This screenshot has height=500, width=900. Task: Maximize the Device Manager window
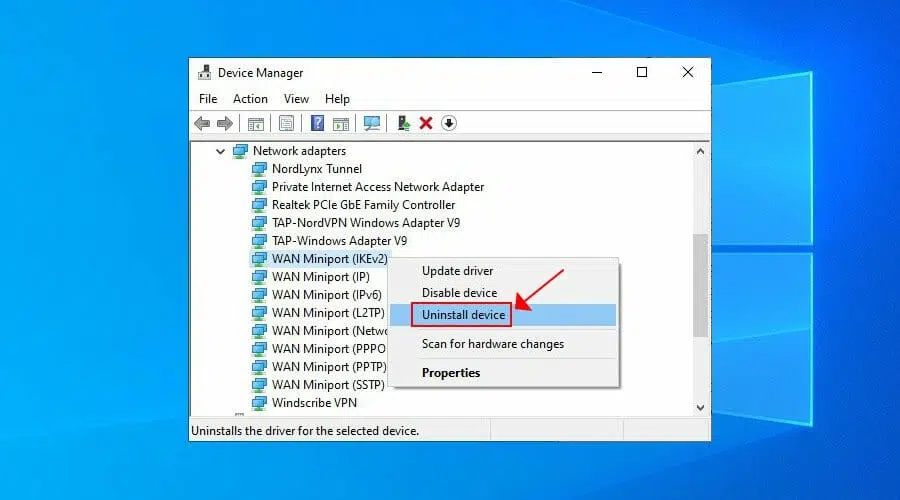[x=642, y=72]
